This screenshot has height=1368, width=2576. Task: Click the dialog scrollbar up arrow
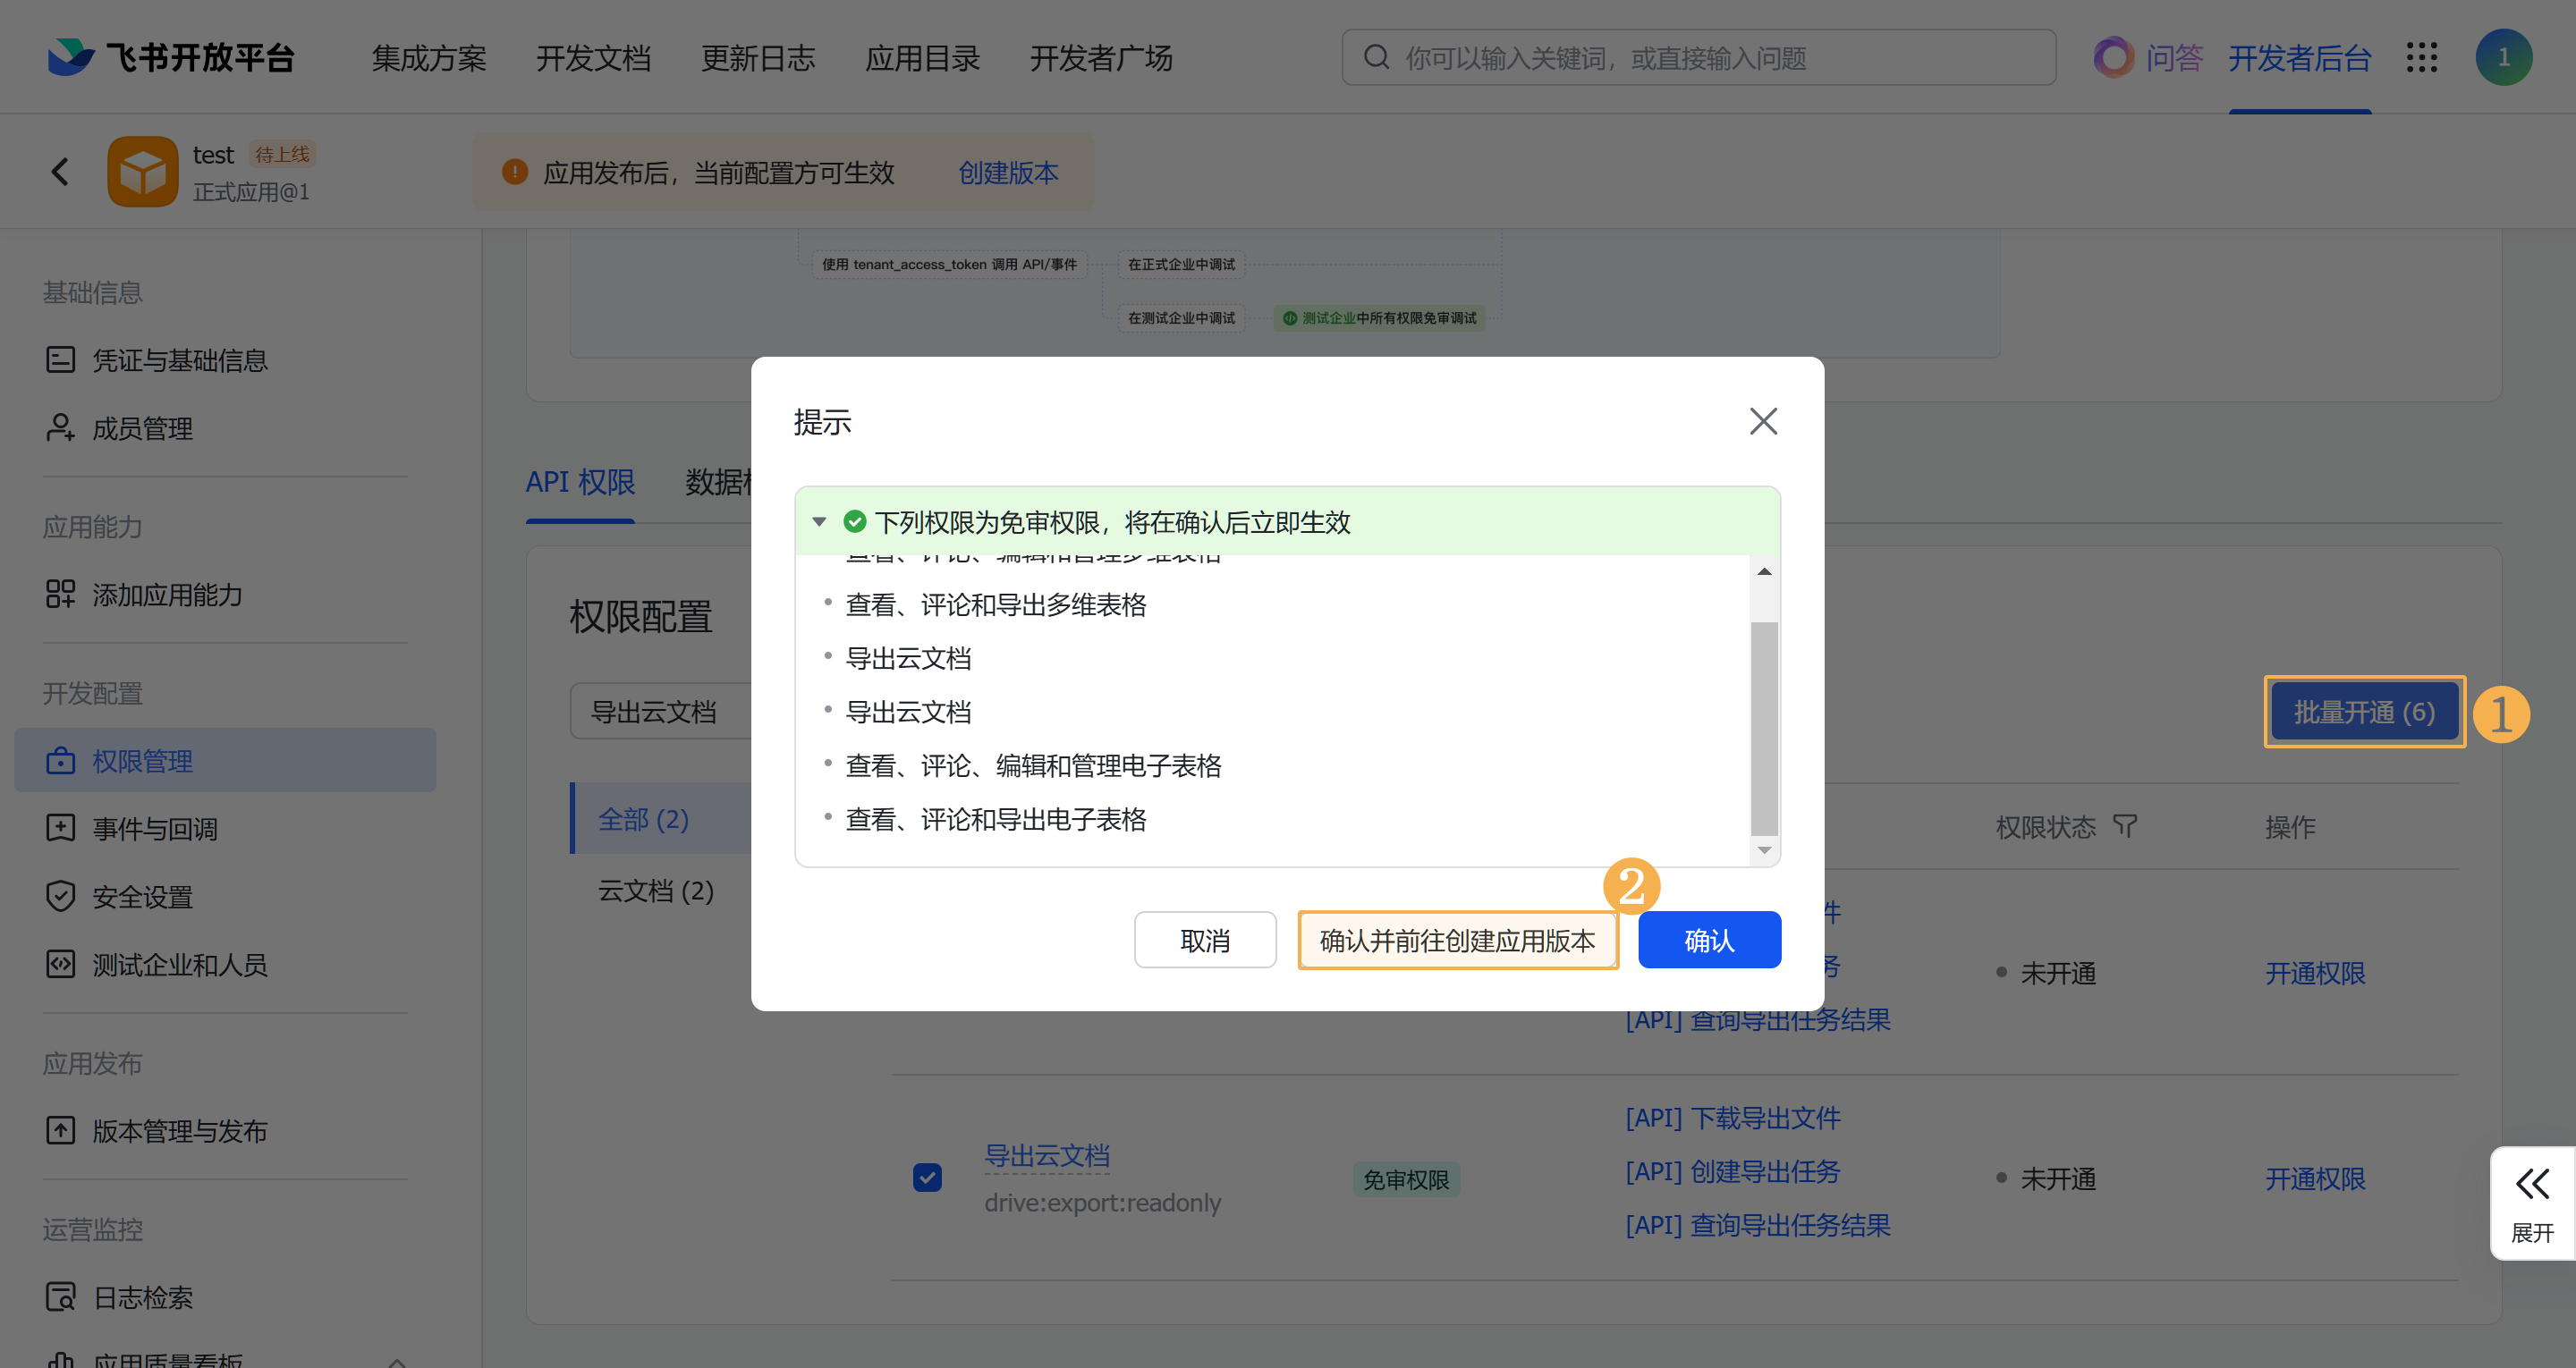click(x=1764, y=571)
